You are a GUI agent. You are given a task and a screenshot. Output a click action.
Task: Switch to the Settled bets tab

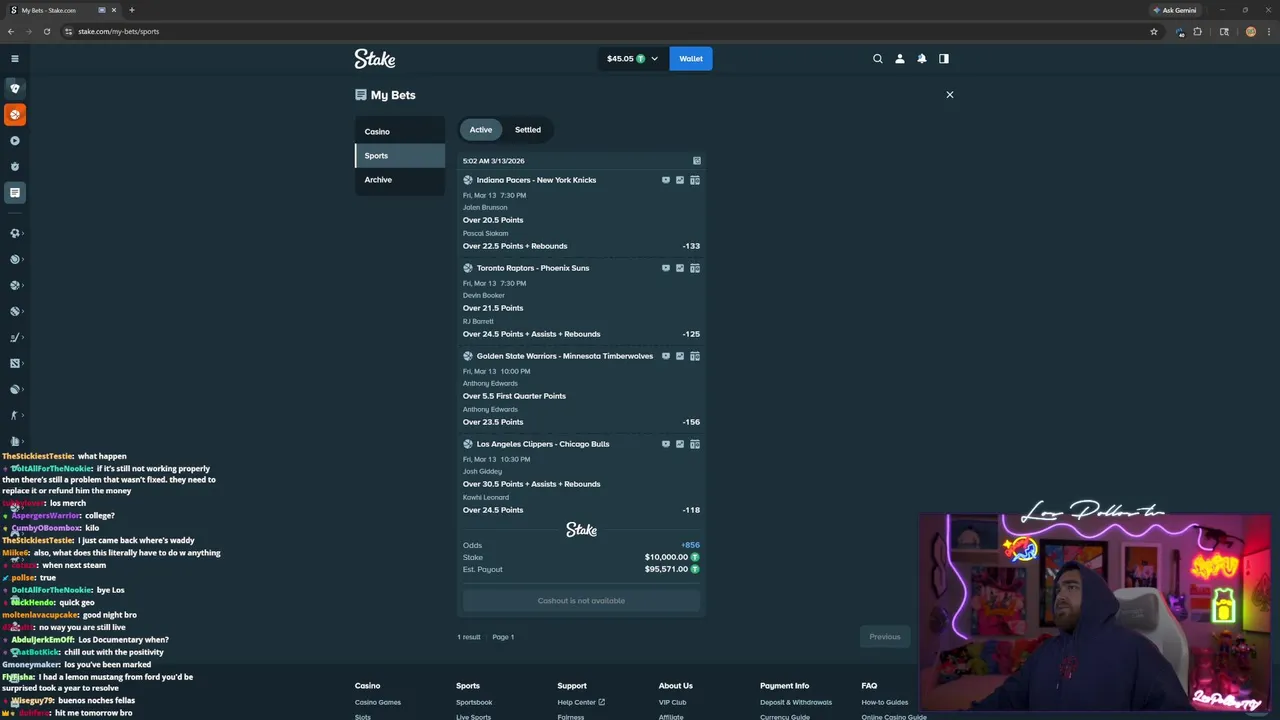point(528,130)
